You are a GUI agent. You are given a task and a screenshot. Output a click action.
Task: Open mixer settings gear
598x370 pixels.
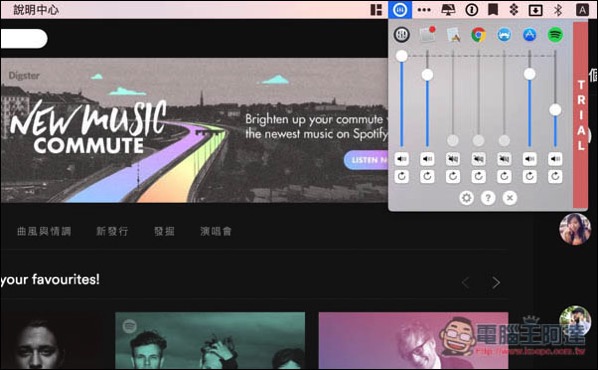(x=466, y=198)
